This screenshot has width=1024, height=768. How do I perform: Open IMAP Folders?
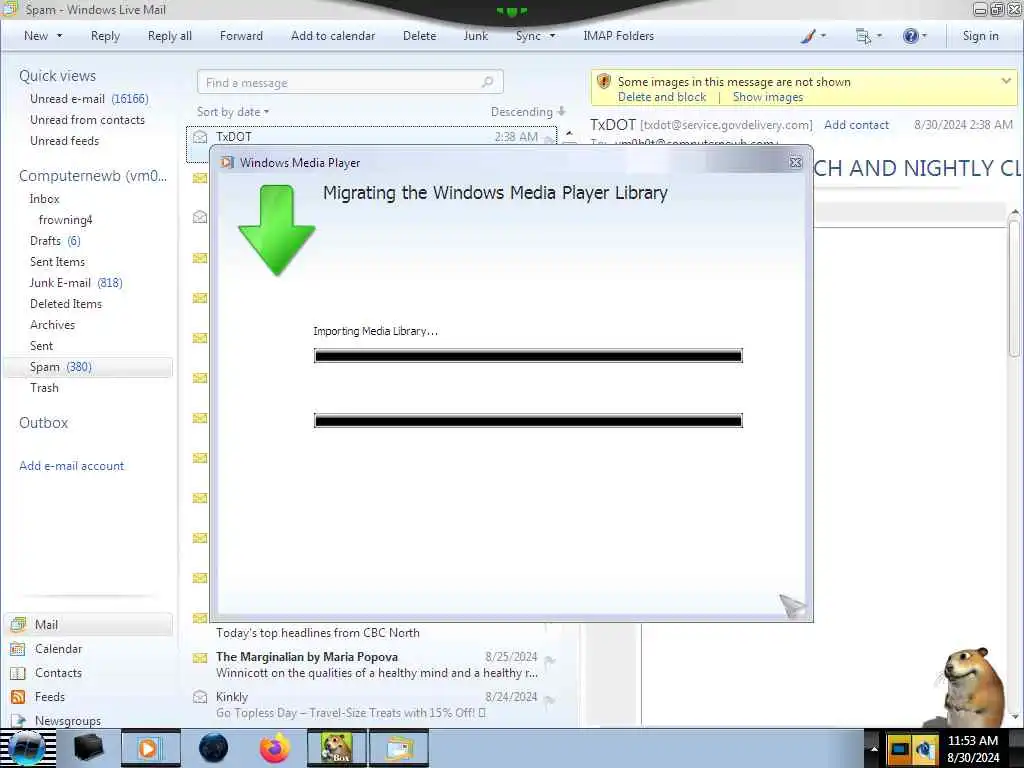(x=618, y=36)
